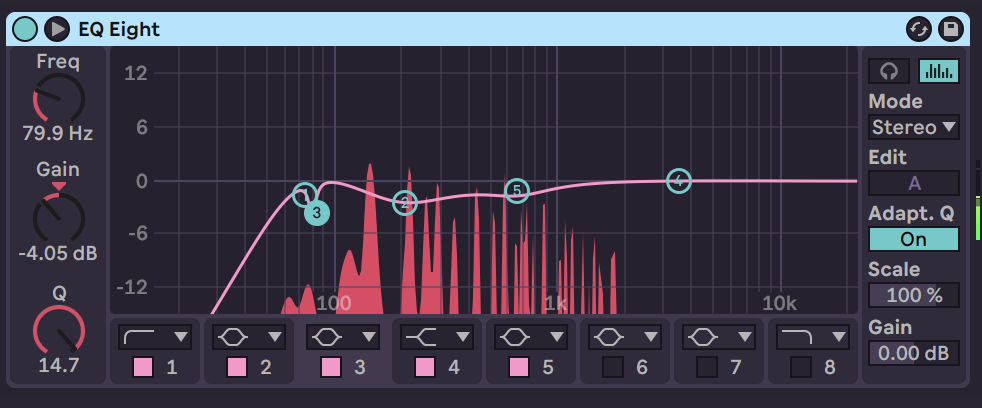Select band number 2 label
This screenshot has height=408, width=982.
click(x=266, y=367)
